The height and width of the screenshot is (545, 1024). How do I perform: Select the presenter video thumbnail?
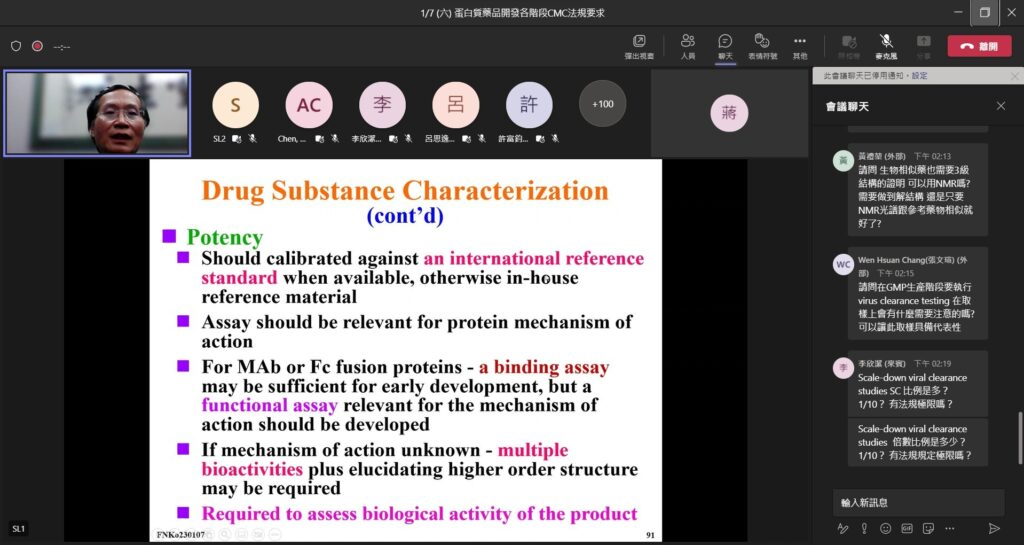97,113
